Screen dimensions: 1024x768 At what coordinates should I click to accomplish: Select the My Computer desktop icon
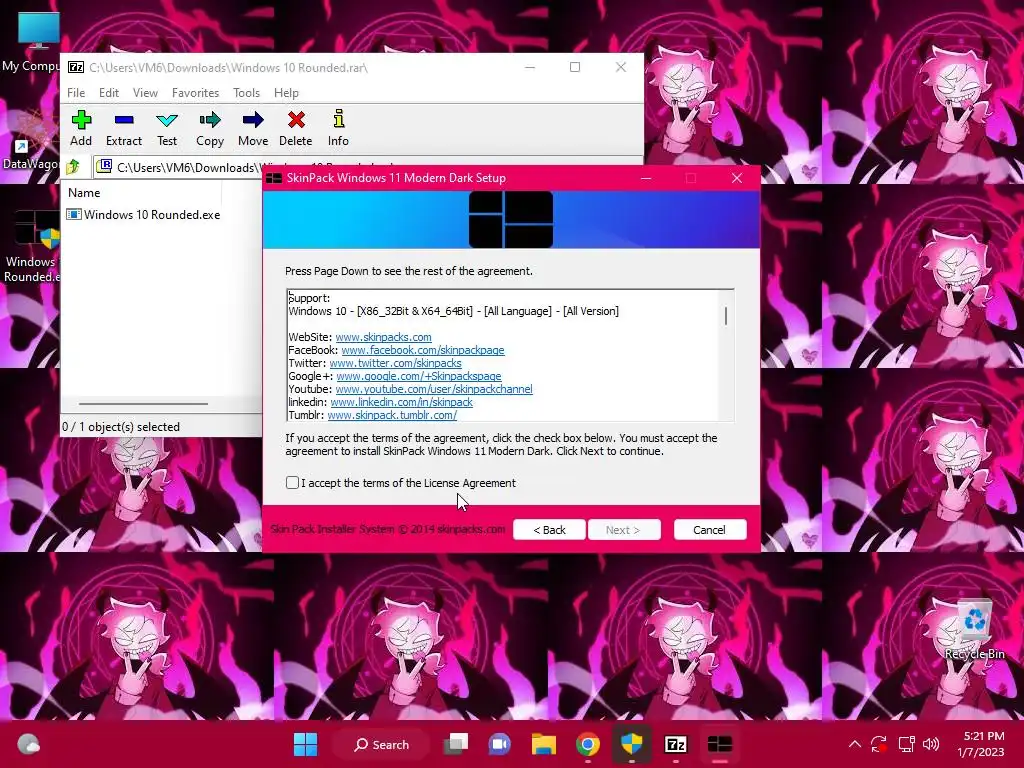[31, 42]
